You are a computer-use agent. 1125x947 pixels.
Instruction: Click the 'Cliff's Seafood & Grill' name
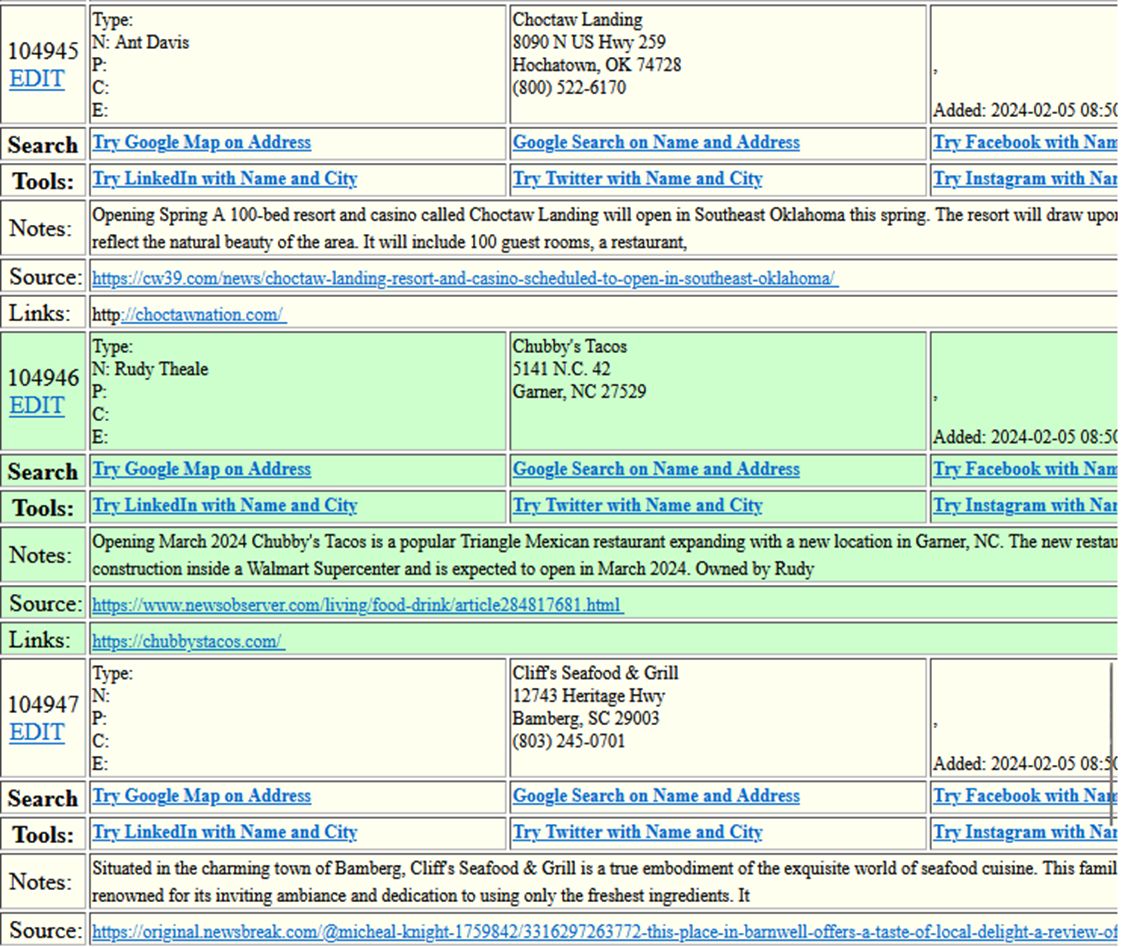(596, 673)
